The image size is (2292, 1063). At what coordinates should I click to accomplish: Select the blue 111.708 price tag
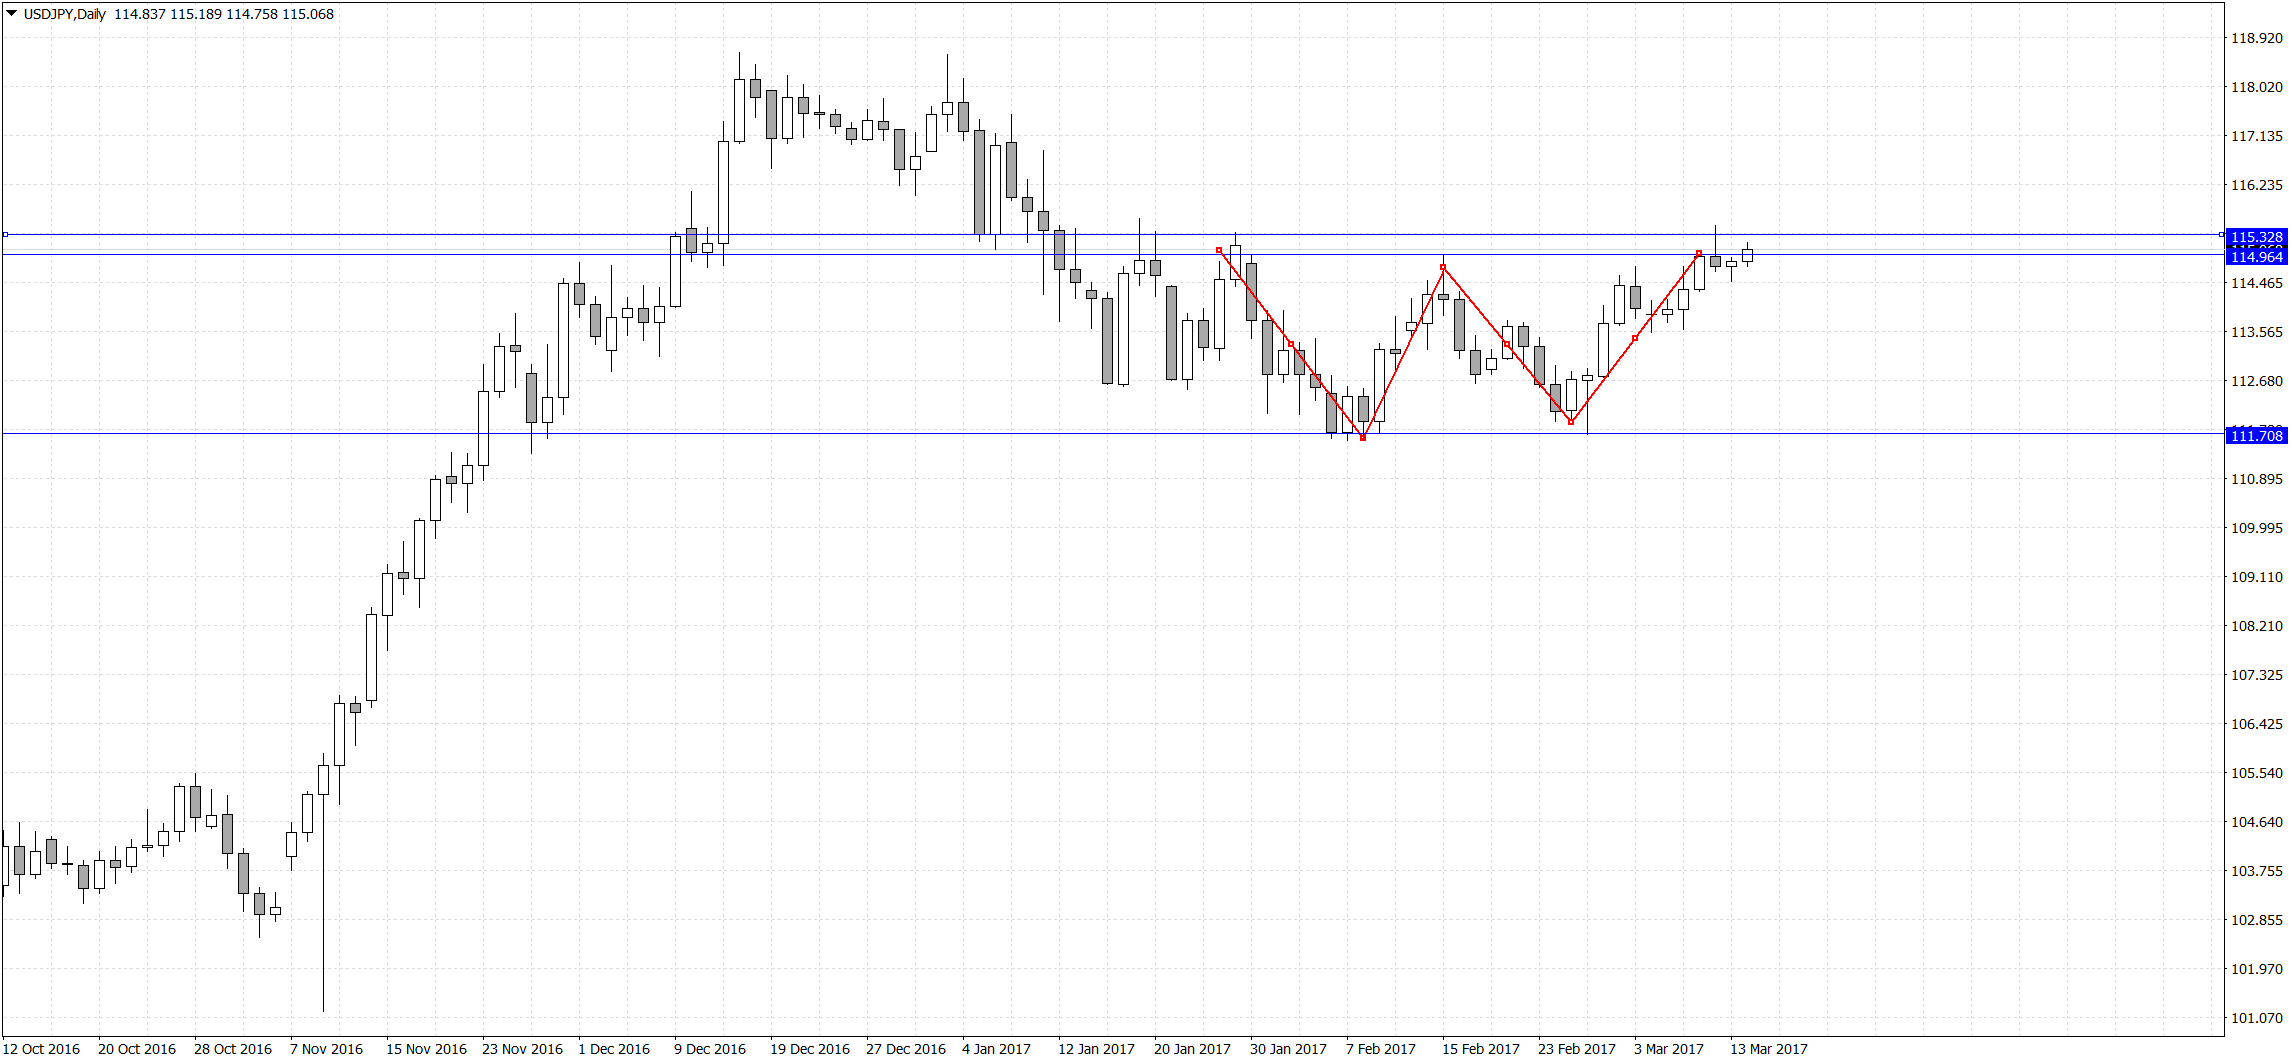click(x=2257, y=435)
